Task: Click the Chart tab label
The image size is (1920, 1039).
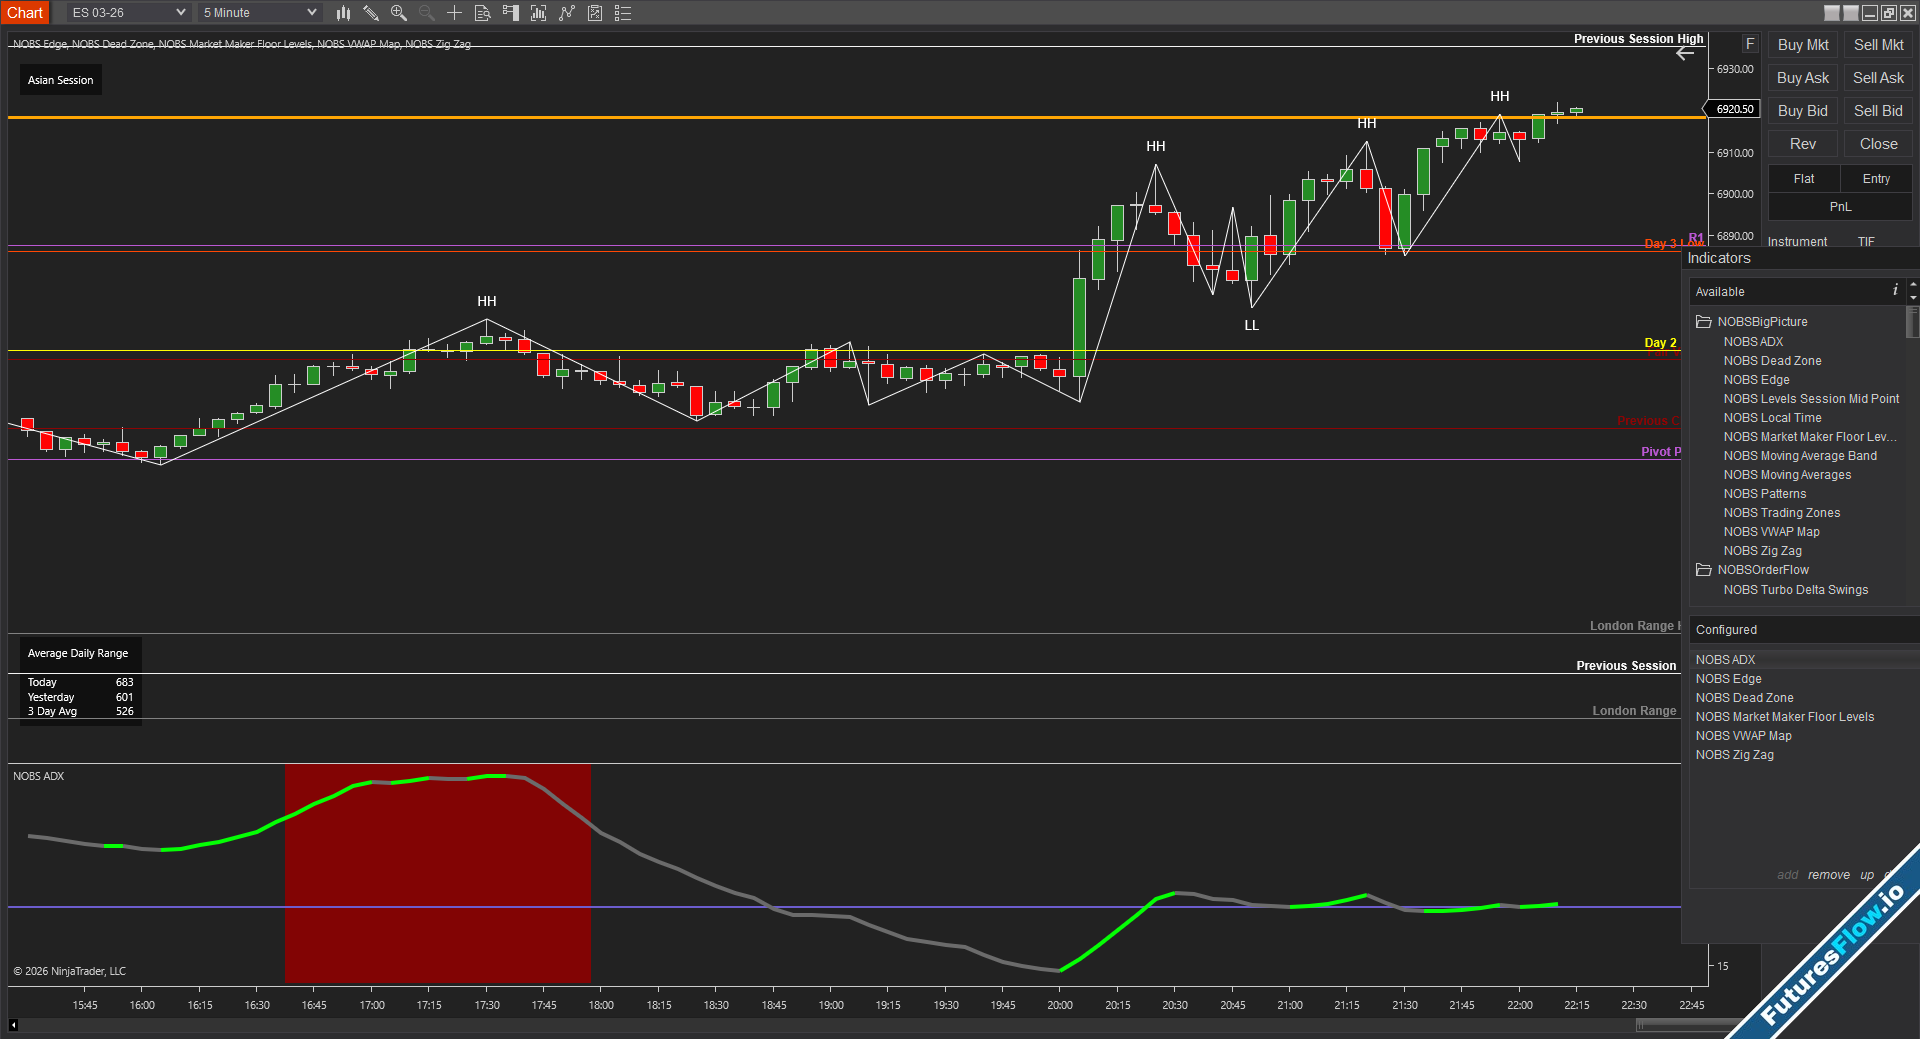Action: [x=25, y=13]
